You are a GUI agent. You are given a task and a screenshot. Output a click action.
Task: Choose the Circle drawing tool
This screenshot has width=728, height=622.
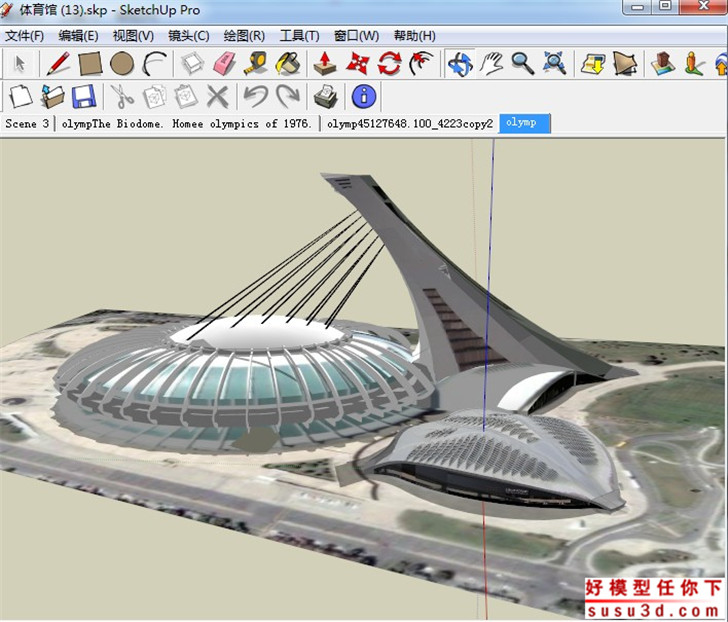pos(122,64)
